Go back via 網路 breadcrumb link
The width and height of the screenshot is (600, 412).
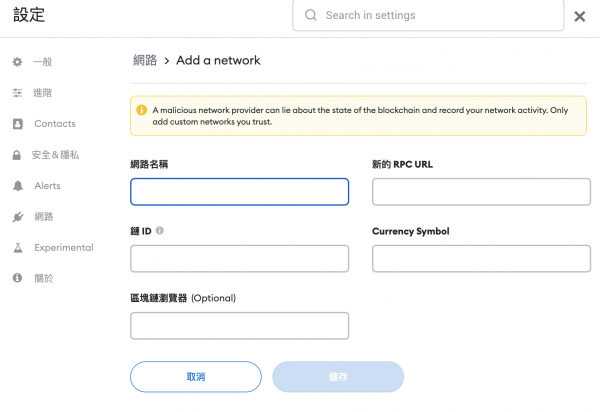tap(145, 60)
